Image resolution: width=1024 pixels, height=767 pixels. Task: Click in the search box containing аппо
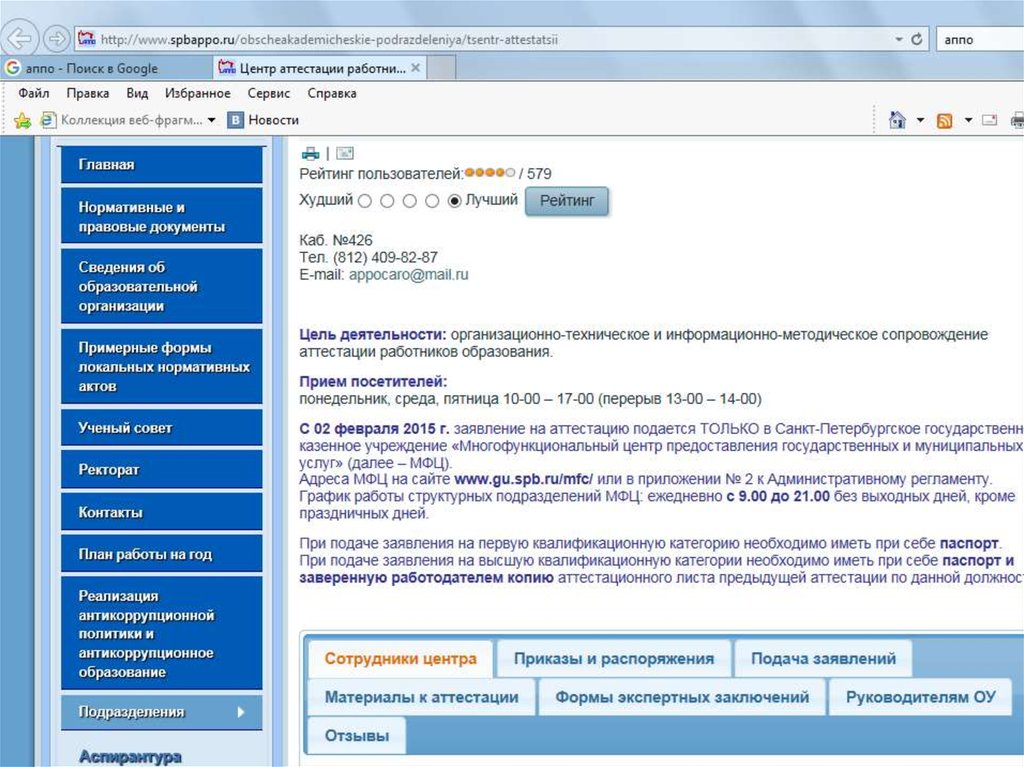pyautogui.click(x=980, y=40)
